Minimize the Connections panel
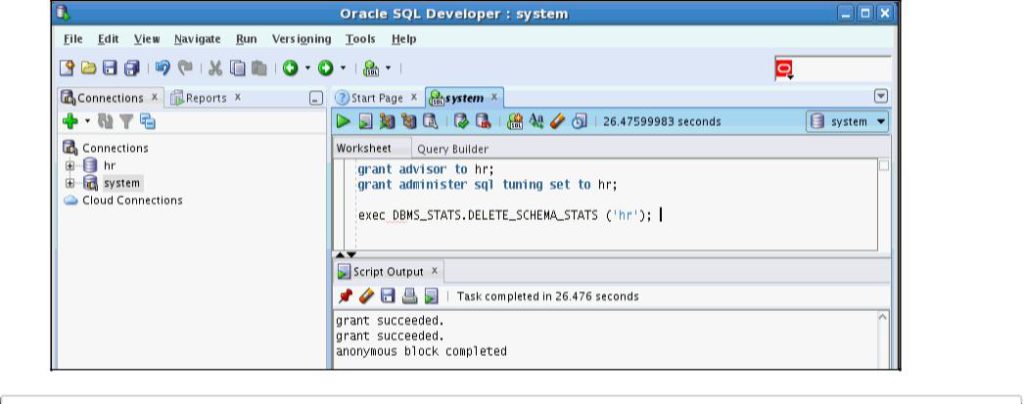This screenshot has height=404, width=1024. tap(315, 98)
